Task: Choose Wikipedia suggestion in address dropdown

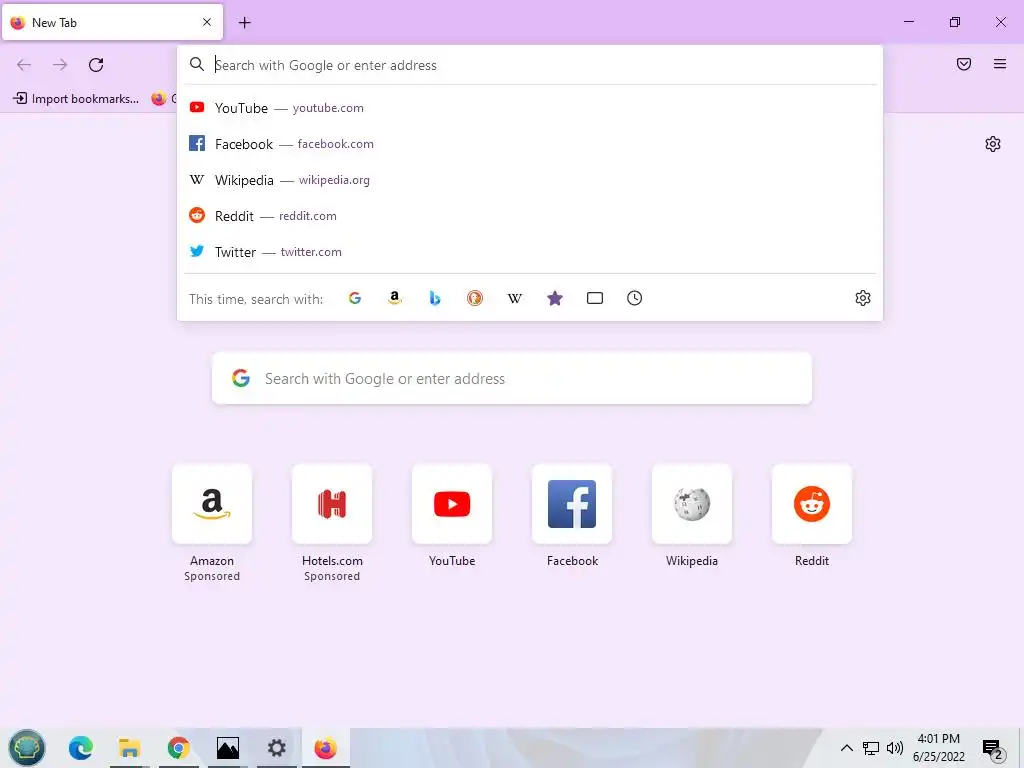Action: (x=530, y=180)
